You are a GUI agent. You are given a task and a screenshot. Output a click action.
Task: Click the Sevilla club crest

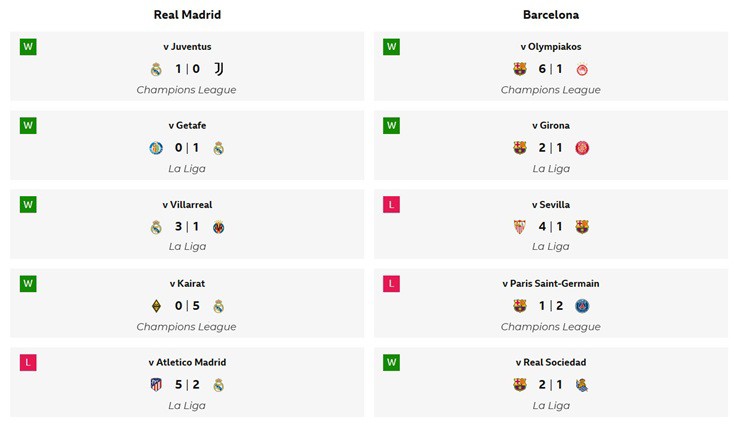(x=519, y=227)
